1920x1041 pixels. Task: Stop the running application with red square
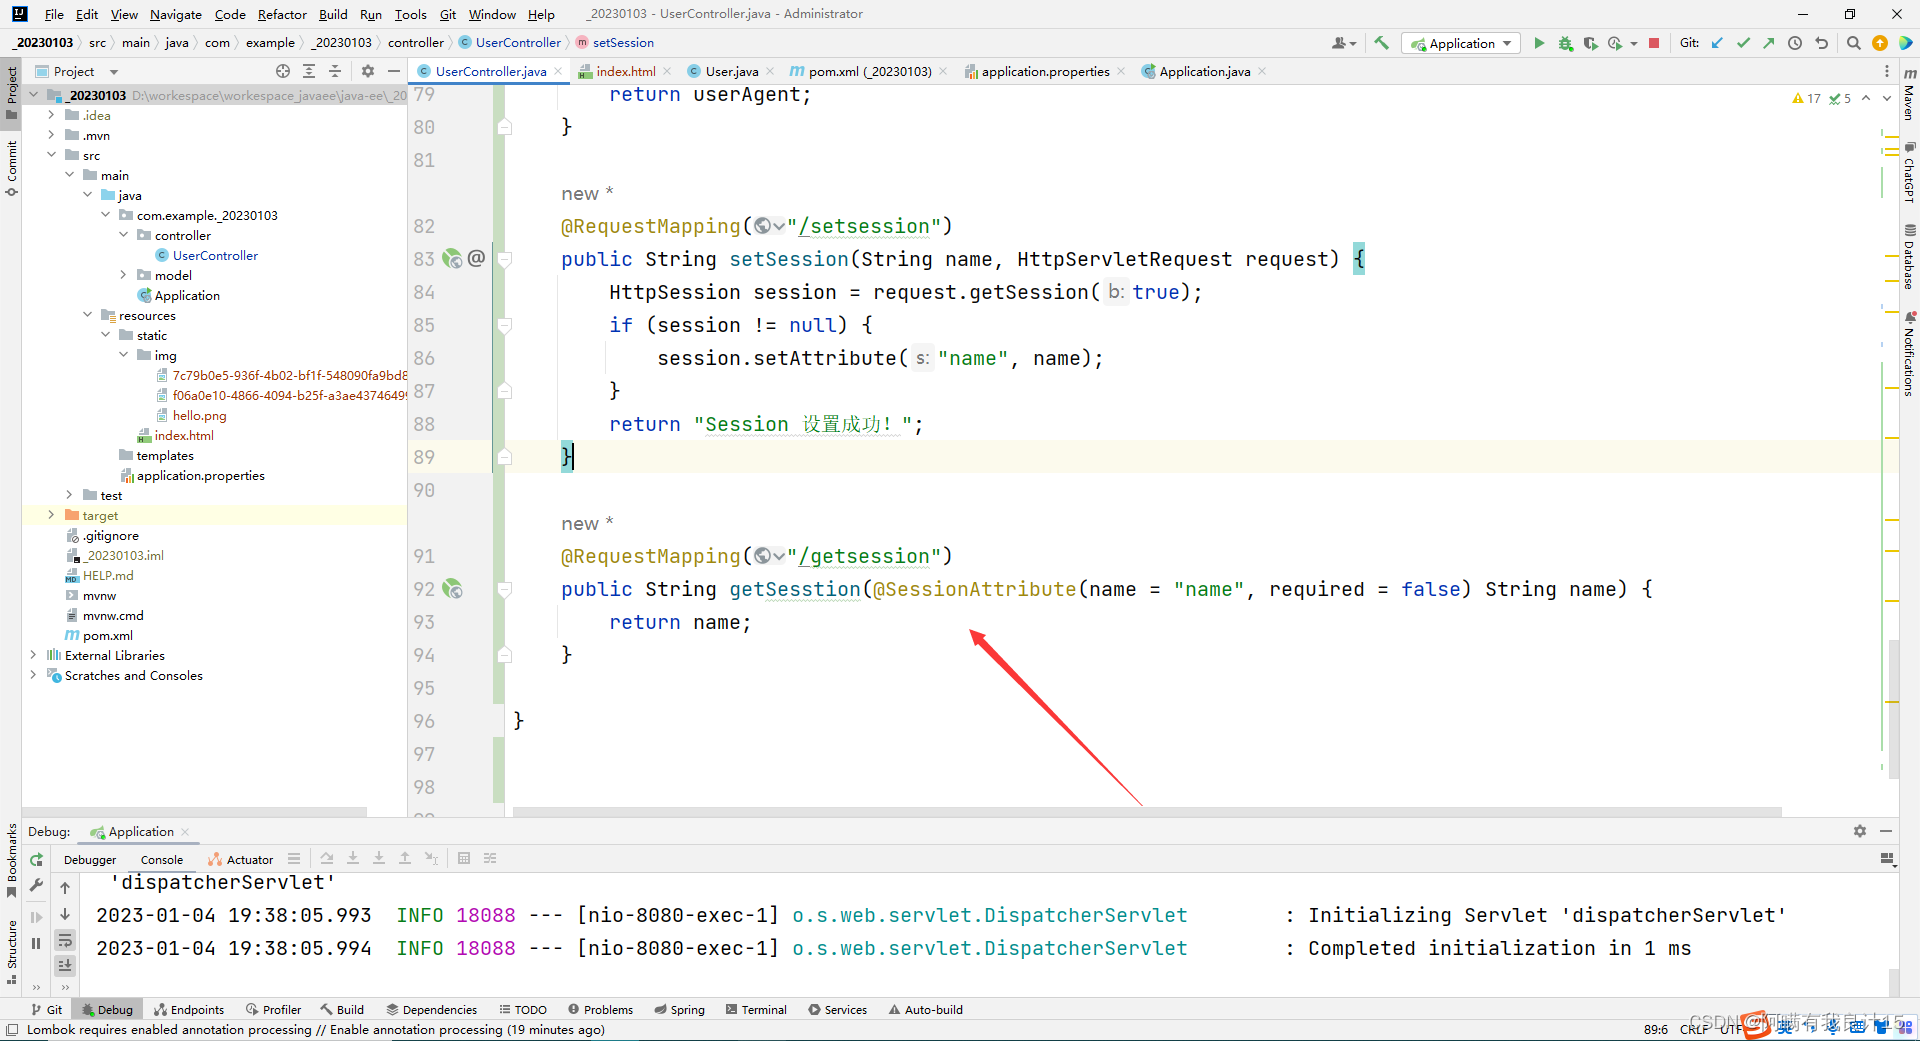point(1654,43)
